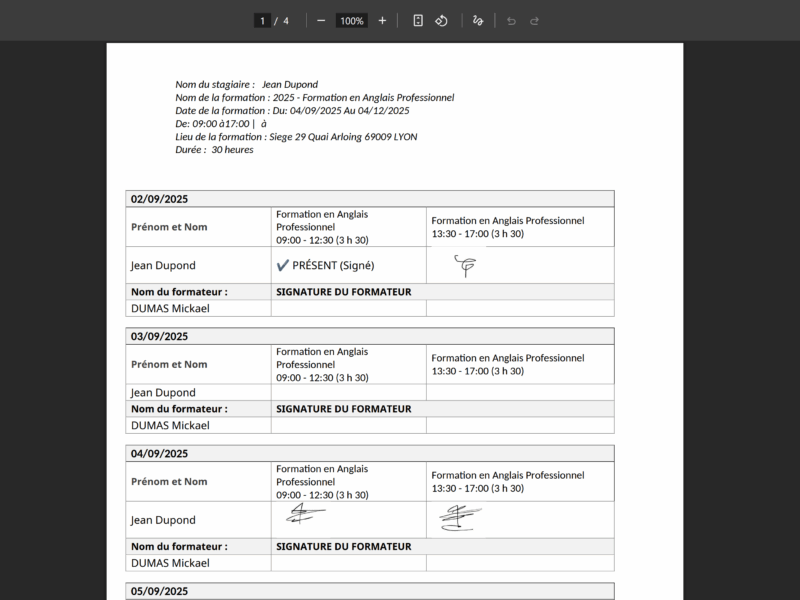Click the SIGNATURE DU FORMATEUR cell
The width and height of the screenshot is (800, 600).
click(344, 291)
